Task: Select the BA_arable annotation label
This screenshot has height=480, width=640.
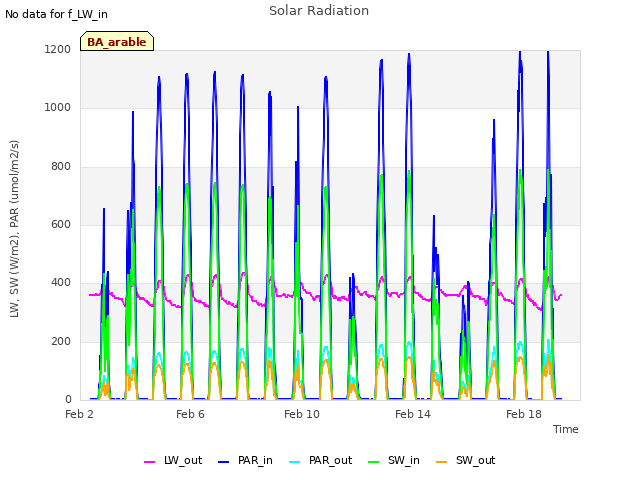Action: pos(117,41)
